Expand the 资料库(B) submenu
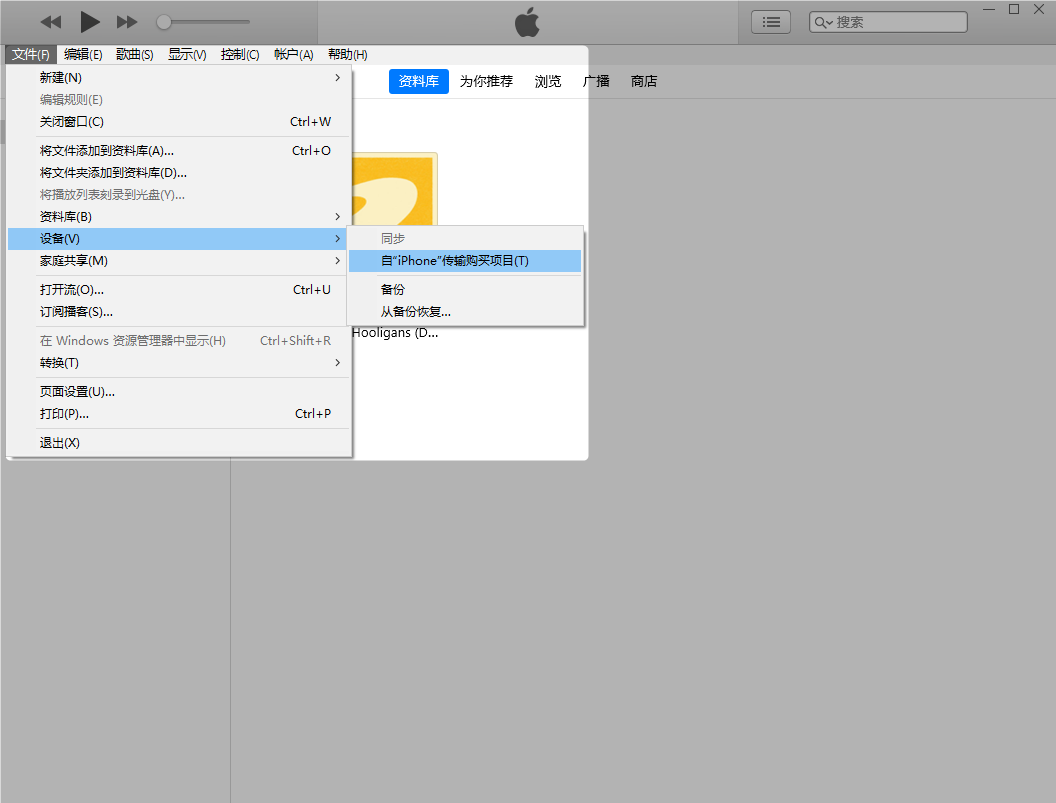The height and width of the screenshot is (803, 1056). 179,217
